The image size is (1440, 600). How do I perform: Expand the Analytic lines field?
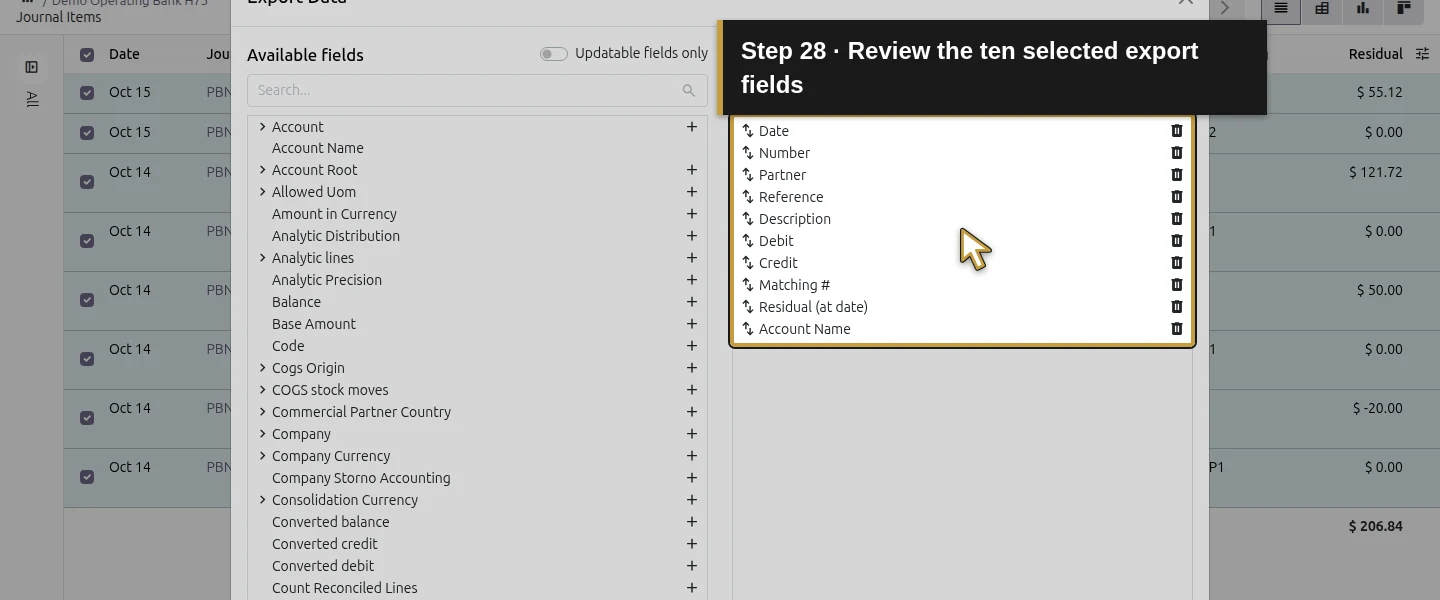click(262, 258)
